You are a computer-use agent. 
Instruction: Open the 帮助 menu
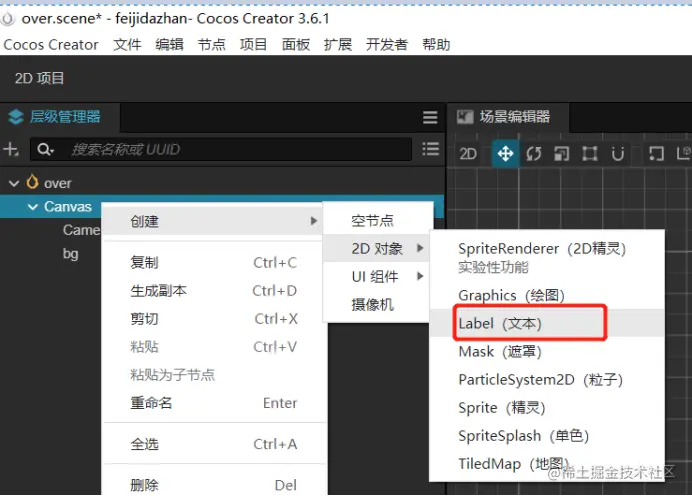pos(436,45)
